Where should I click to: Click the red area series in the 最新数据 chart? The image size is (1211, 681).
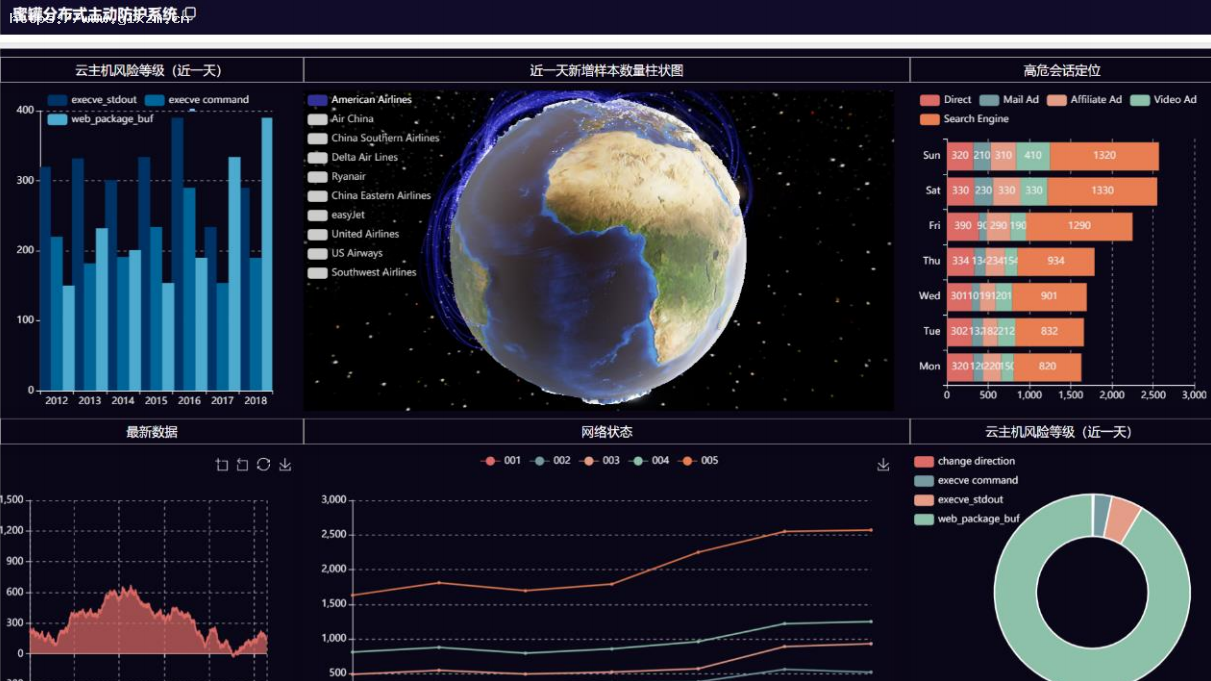(x=130, y=625)
